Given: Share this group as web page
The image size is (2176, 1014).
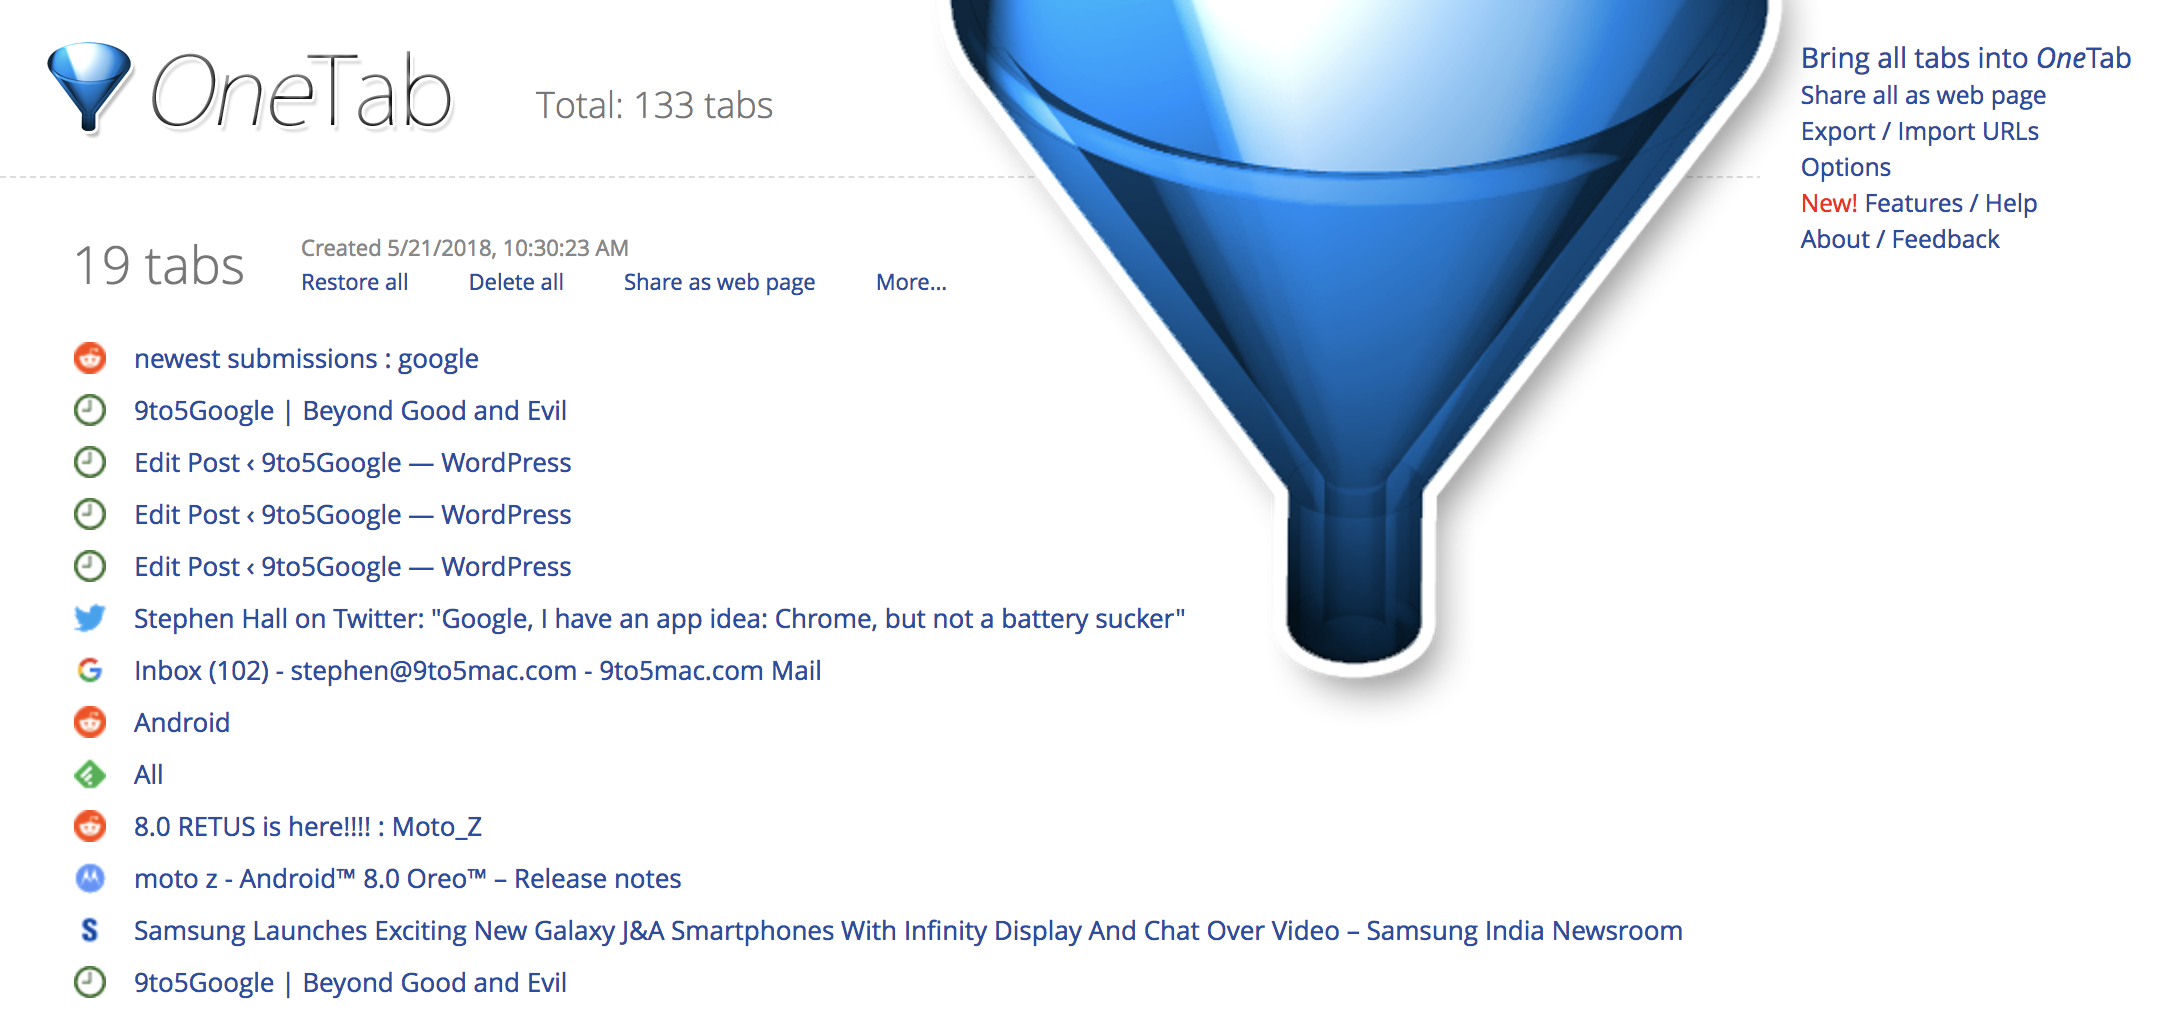Looking at the screenshot, I should [x=719, y=282].
